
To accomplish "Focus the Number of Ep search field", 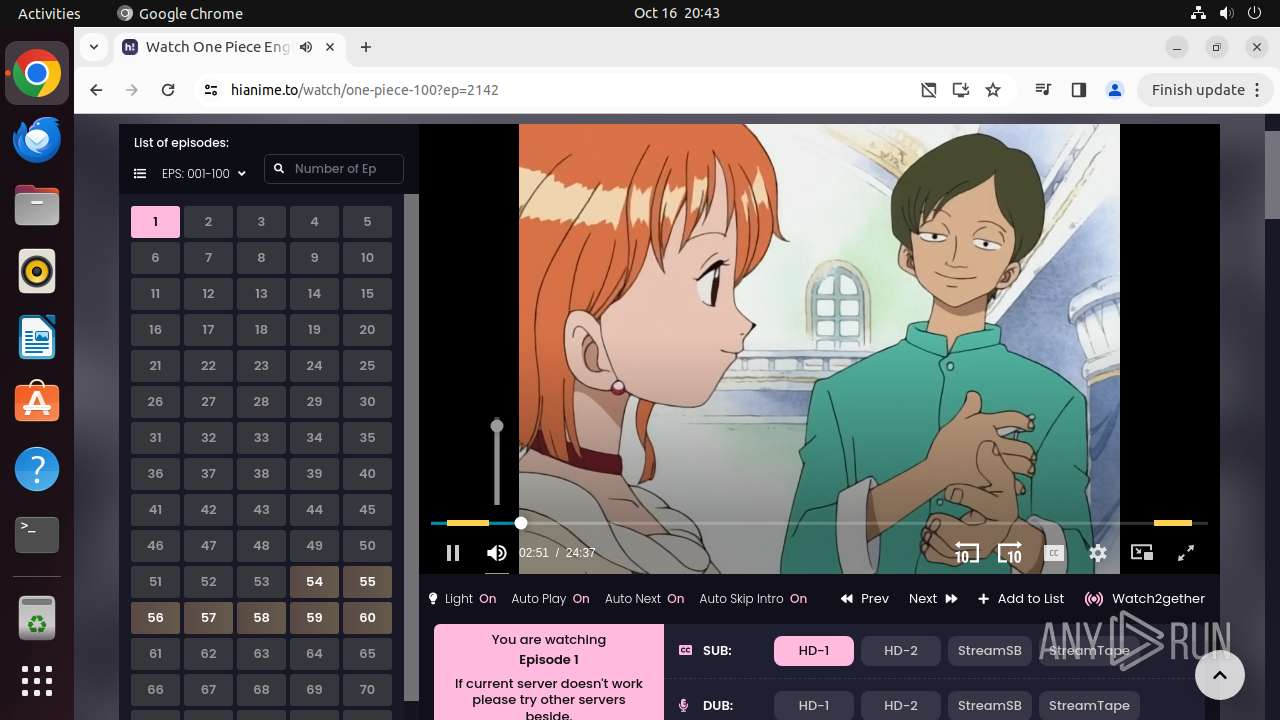I will 334,169.
